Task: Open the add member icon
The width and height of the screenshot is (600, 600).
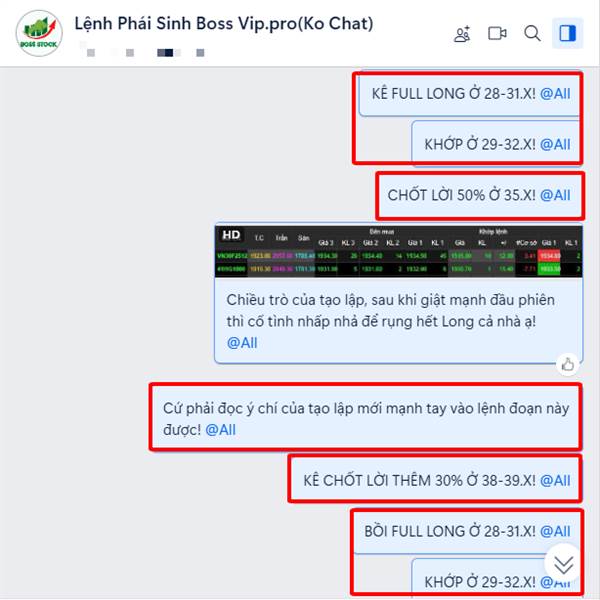Action: click(462, 34)
